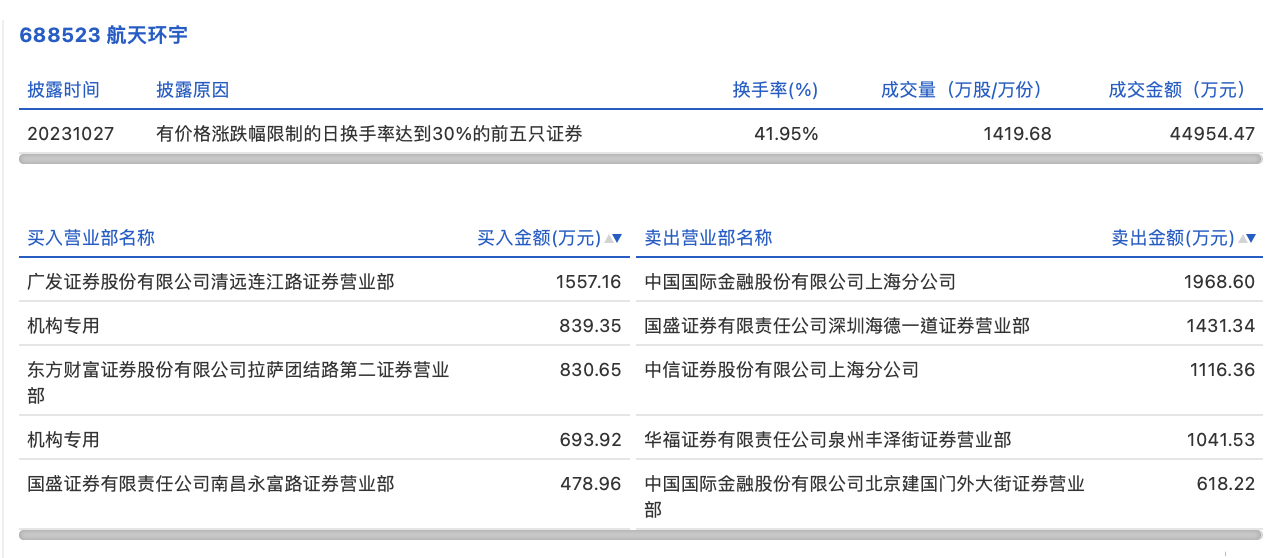Click the horizontal scrollbar under the brokerage table
The image size is (1272, 558).
pyautogui.click(x=640, y=534)
